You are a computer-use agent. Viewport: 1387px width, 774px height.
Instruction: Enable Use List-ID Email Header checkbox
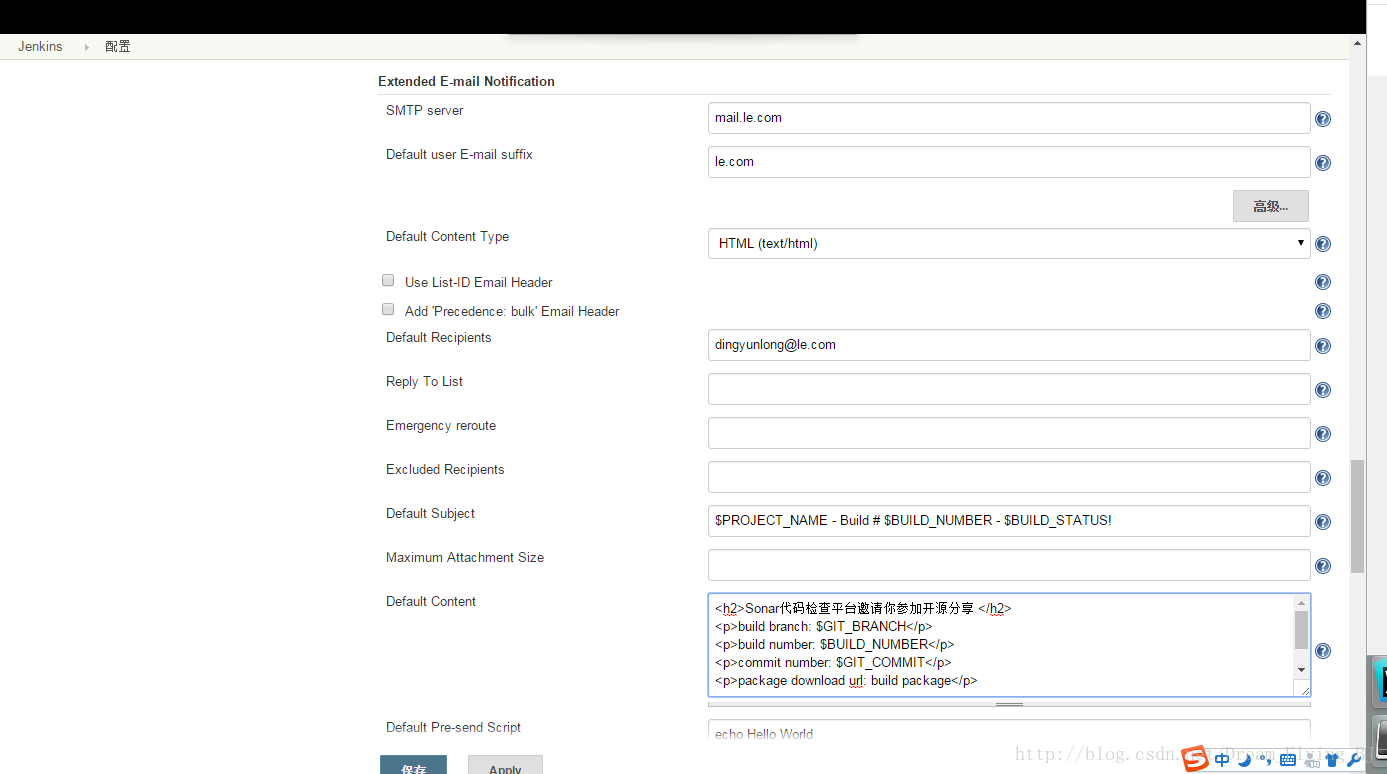pos(388,281)
